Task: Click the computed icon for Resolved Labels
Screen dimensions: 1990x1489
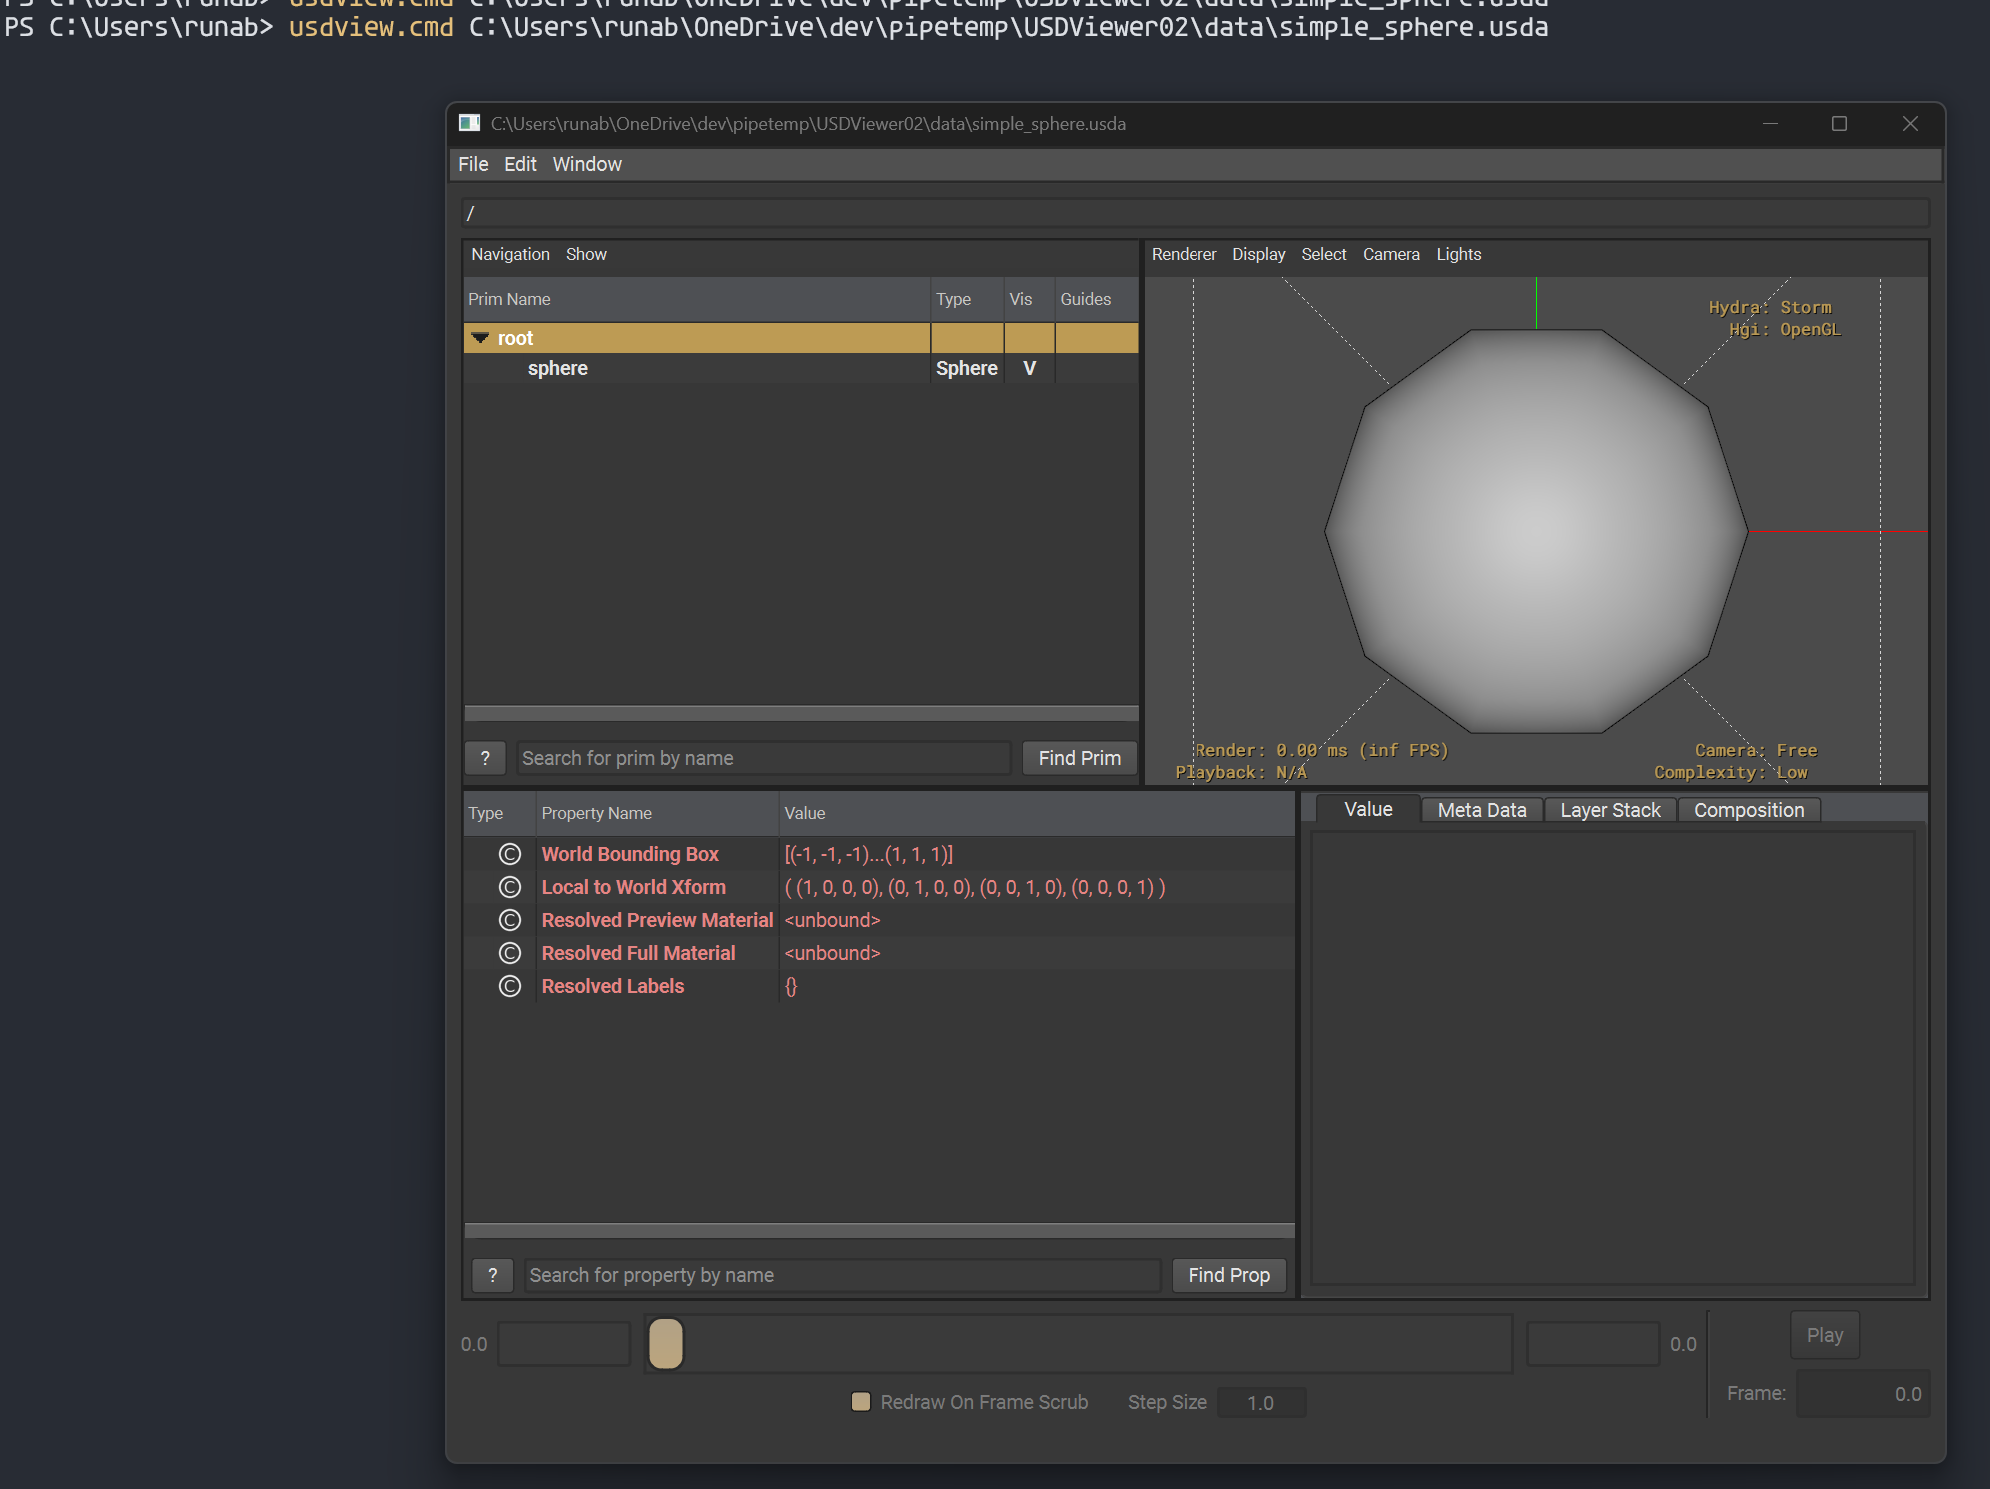Action: click(510, 986)
